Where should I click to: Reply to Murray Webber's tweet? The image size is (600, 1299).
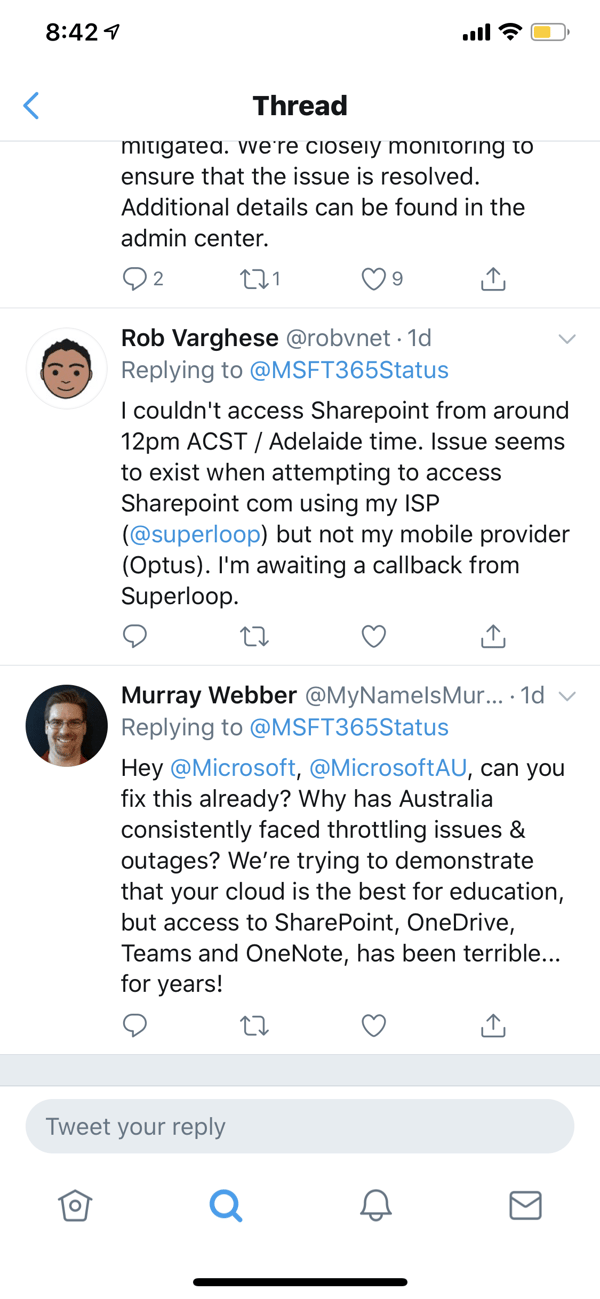coord(135,1025)
